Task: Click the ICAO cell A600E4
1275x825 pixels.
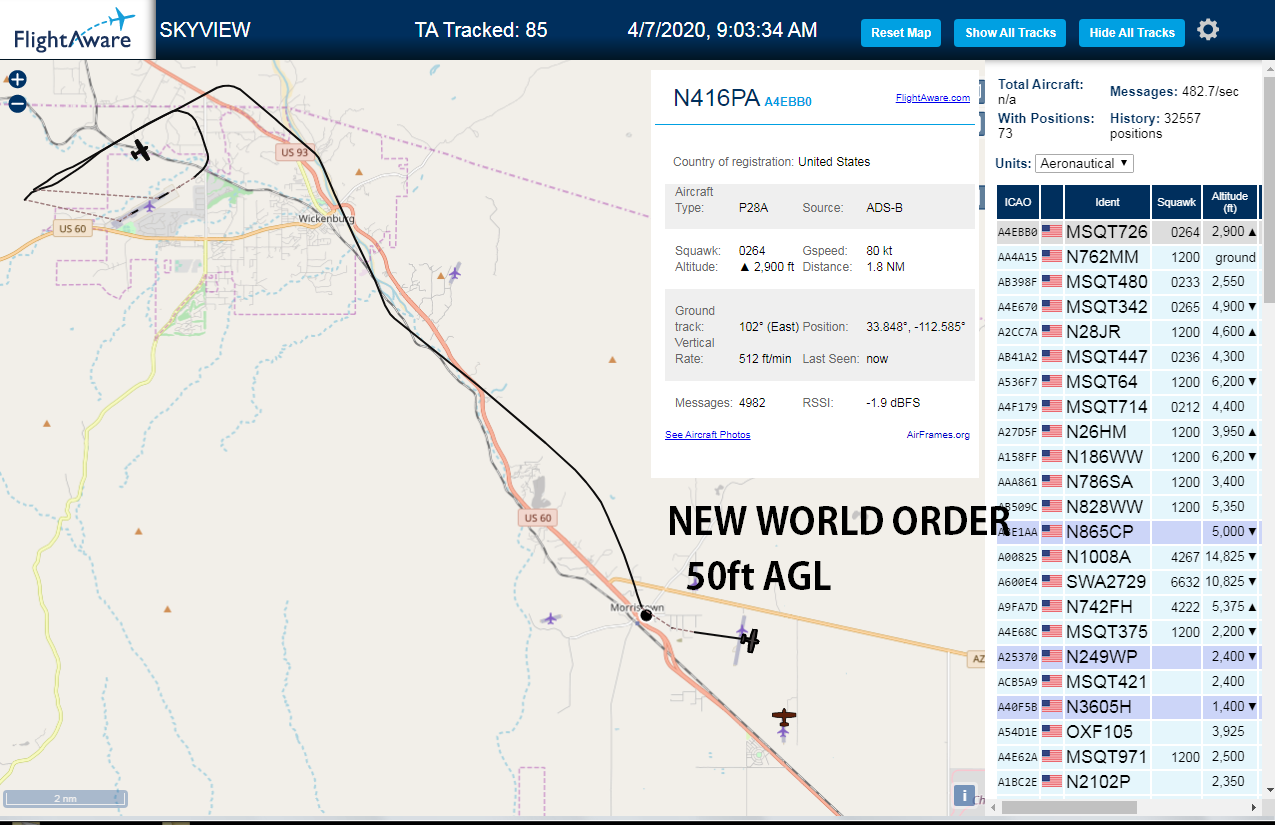Action: (1017, 582)
